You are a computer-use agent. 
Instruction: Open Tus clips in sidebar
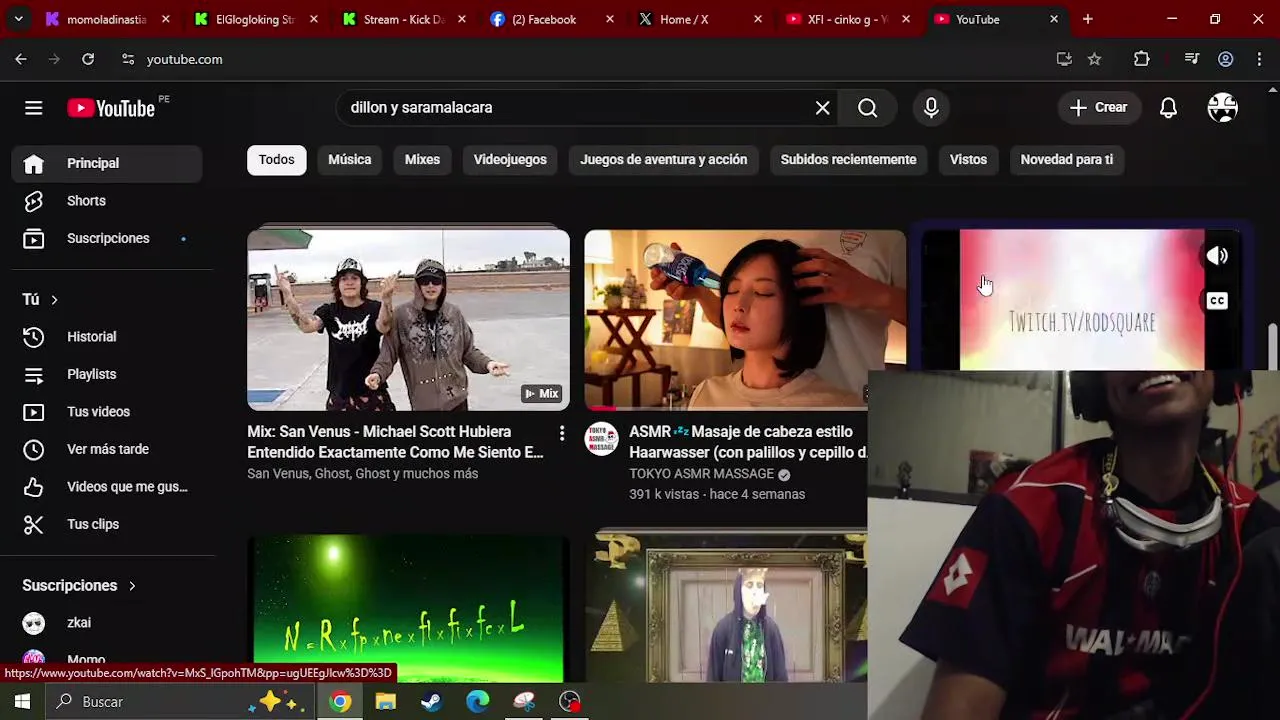point(107,524)
